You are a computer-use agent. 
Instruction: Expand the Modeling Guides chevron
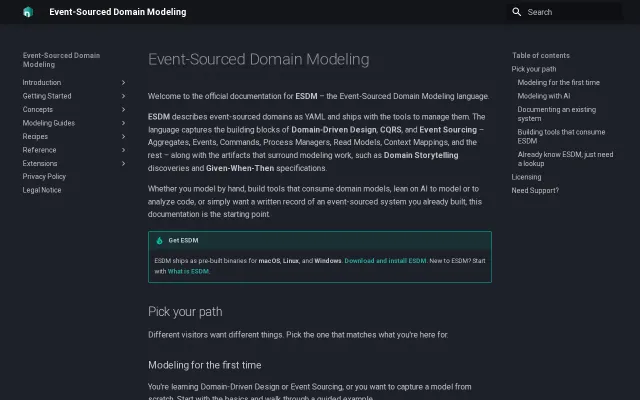[123, 123]
